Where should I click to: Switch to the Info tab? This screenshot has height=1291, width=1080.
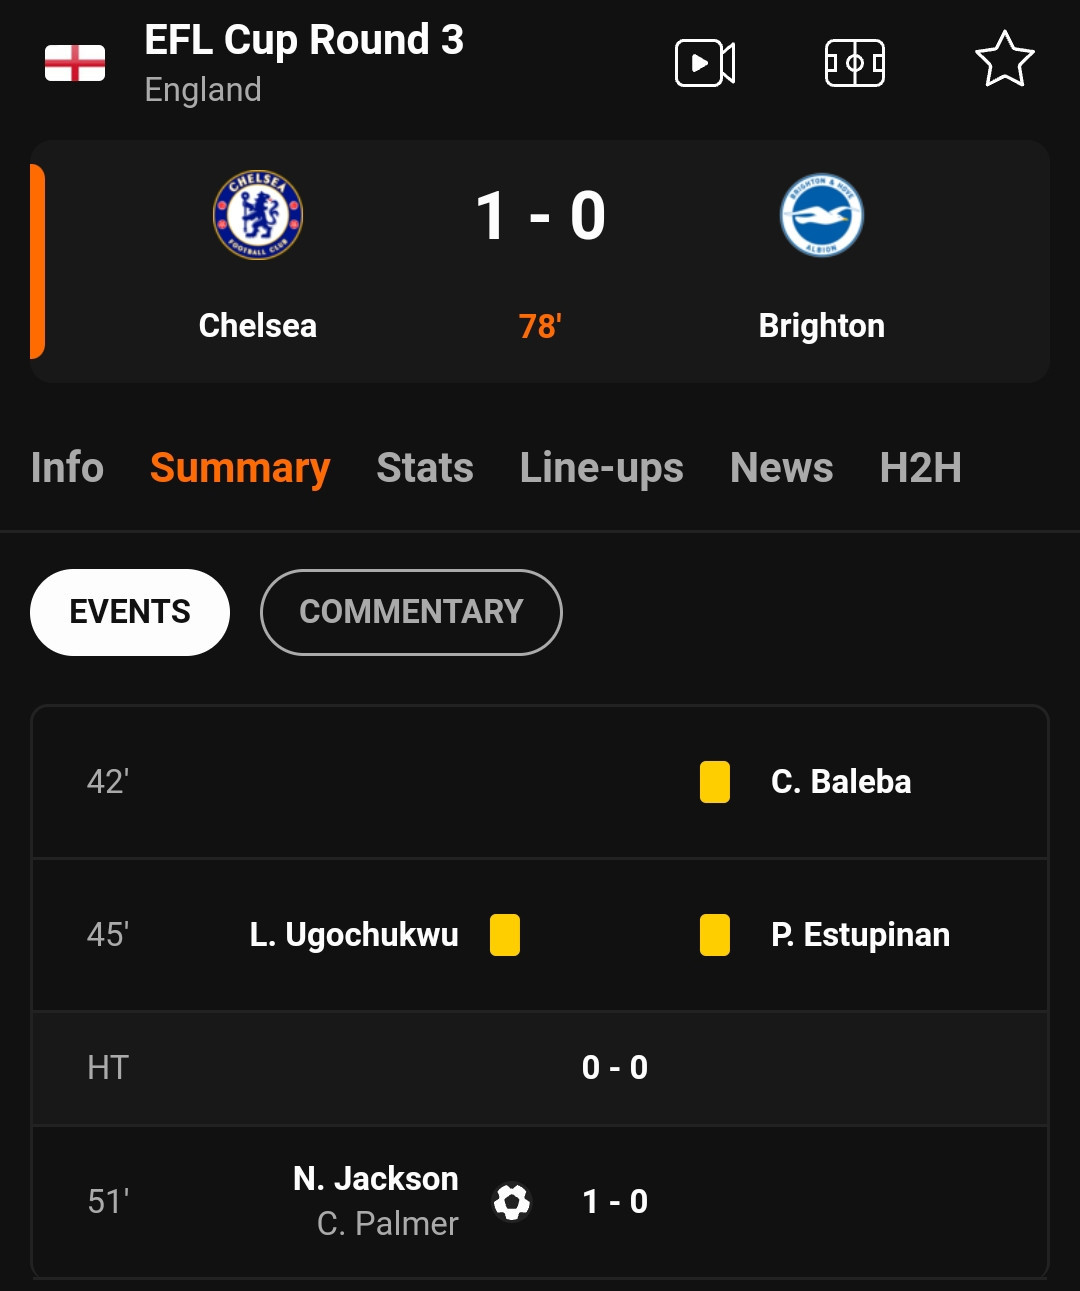tap(67, 468)
